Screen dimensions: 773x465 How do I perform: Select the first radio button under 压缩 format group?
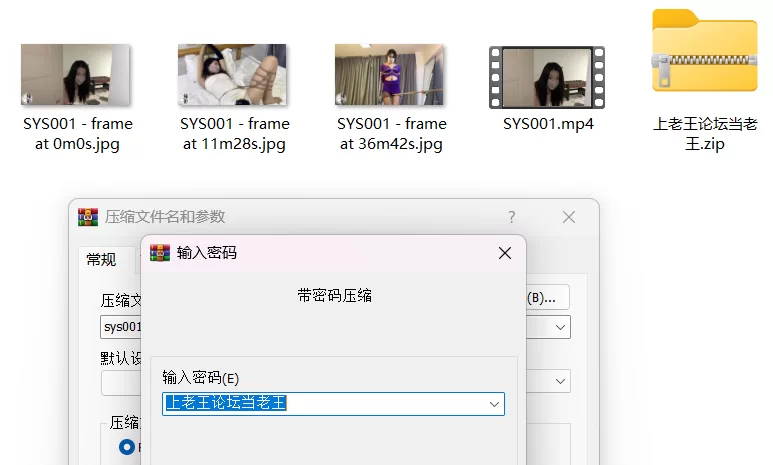(127, 447)
